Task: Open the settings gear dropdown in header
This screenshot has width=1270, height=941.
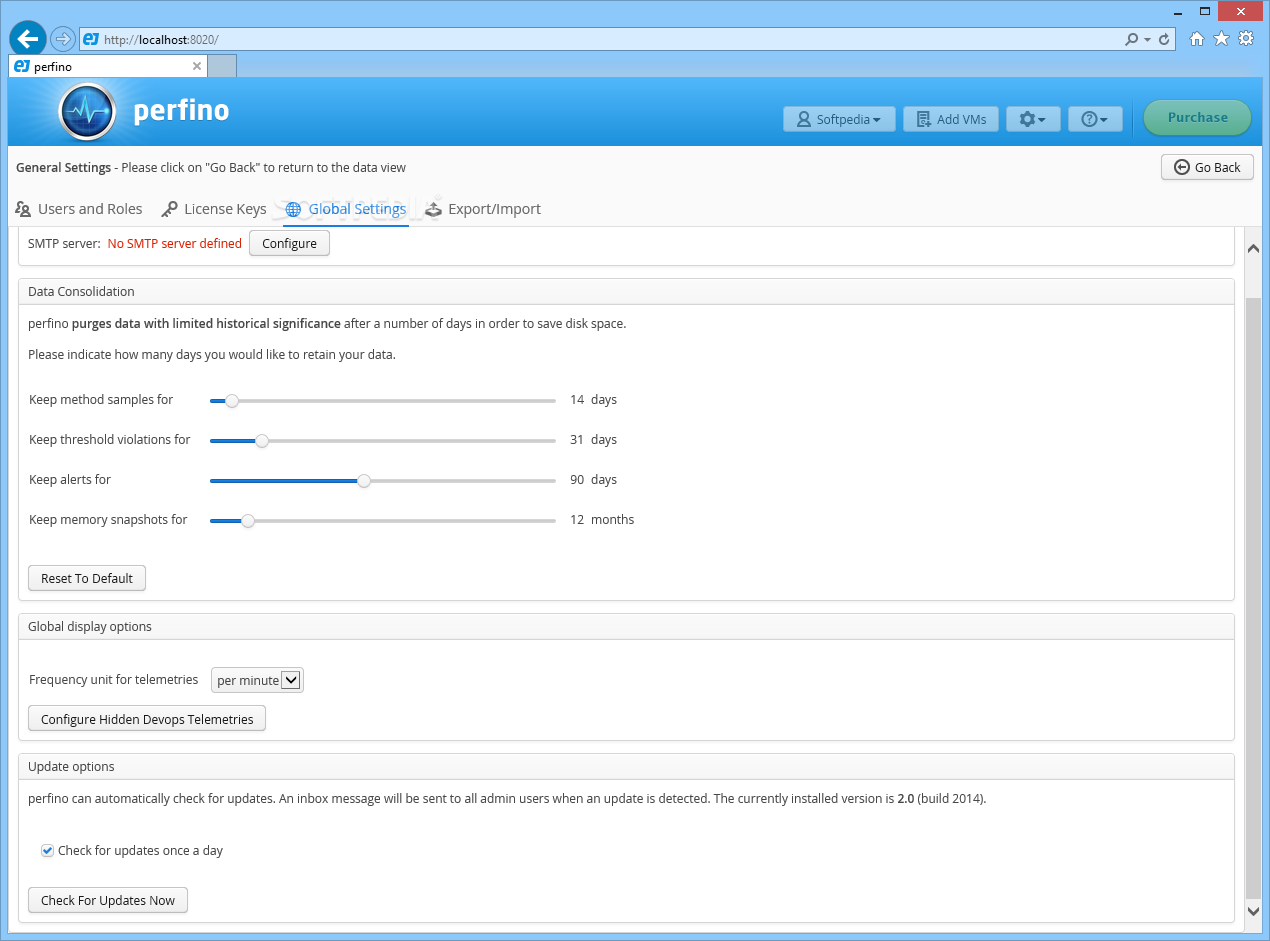Action: click(1033, 119)
